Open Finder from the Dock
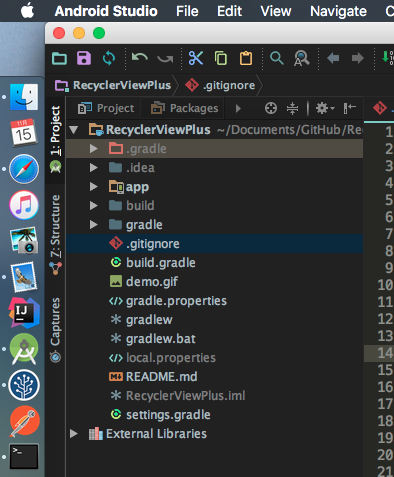 coord(24,97)
